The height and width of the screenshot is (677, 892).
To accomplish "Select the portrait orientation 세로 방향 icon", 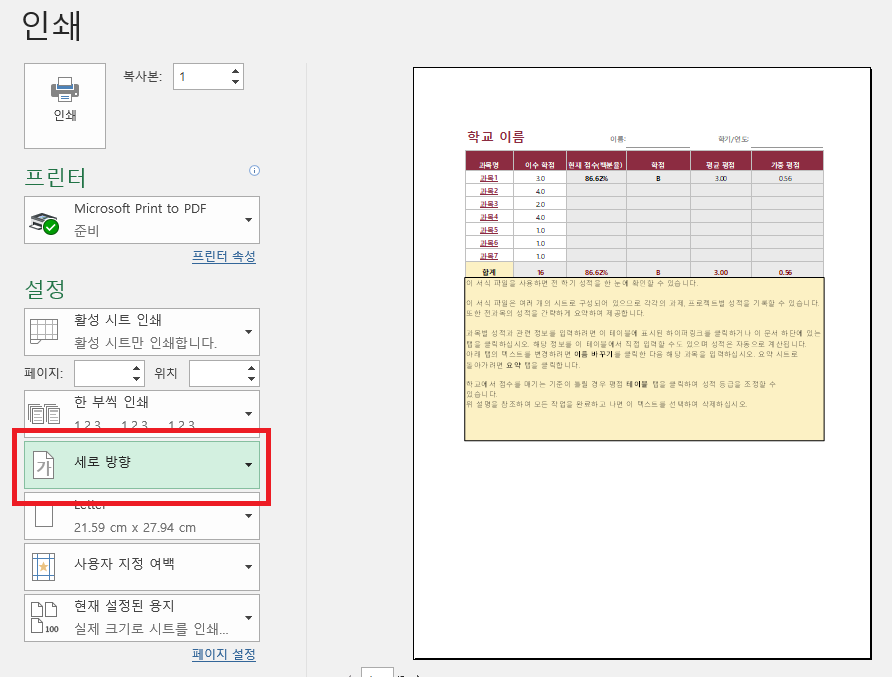I will (44, 465).
